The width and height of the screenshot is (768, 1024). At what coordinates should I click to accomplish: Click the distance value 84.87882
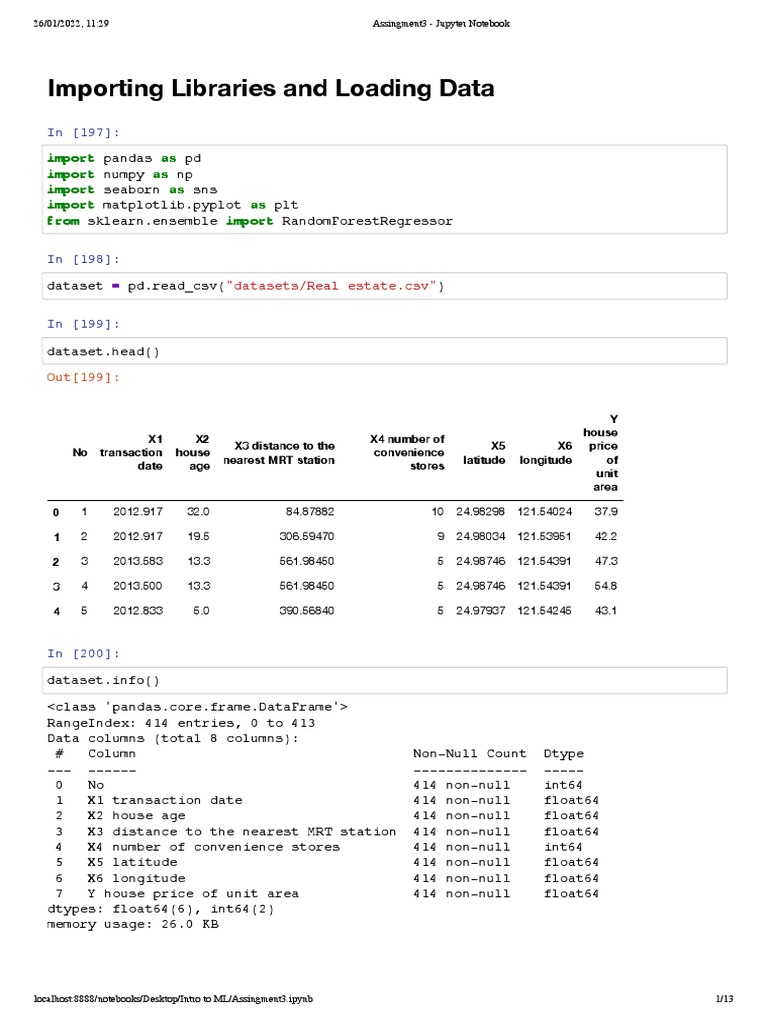(310, 511)
